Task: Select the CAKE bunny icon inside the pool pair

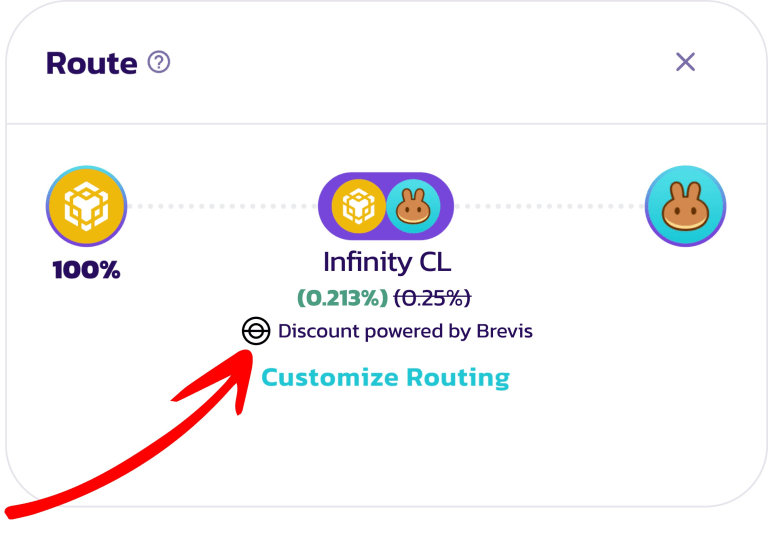Action: coord(412,207)
